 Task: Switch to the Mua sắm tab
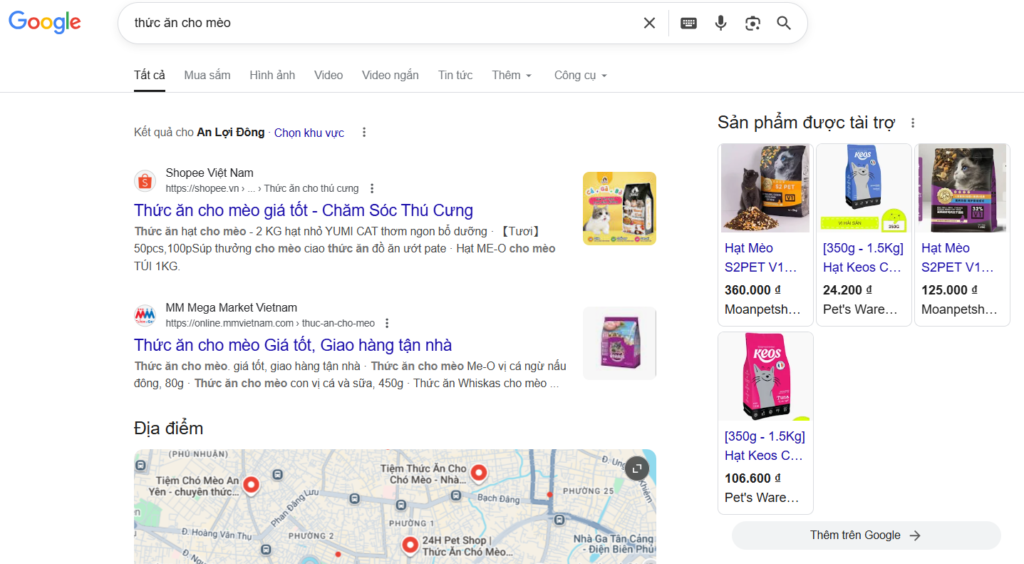tap(207, 75)
